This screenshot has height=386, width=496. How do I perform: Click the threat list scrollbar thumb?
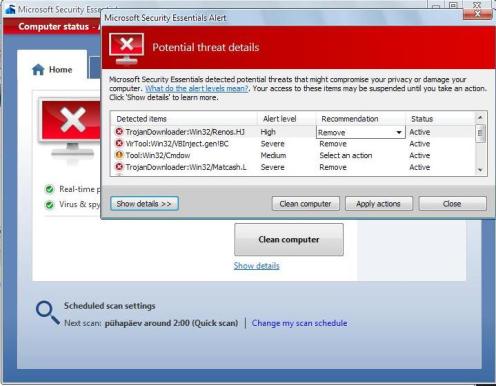480,133
